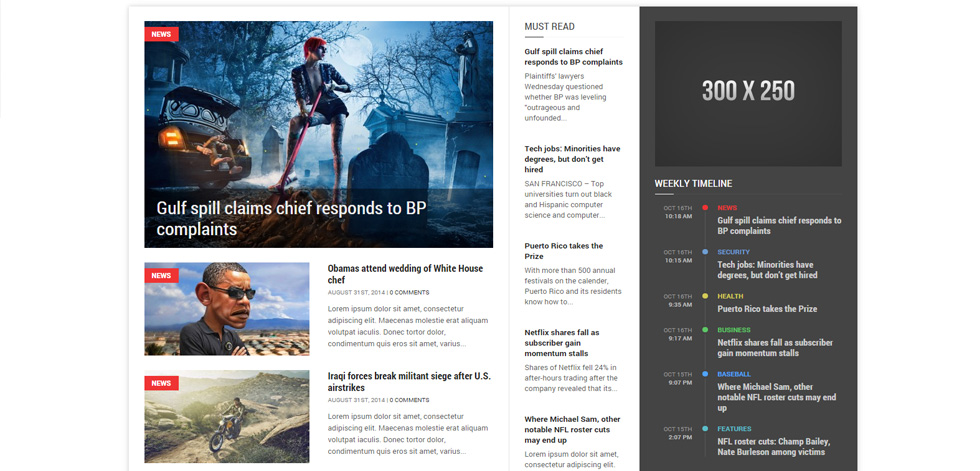Viewport: 980px width, 471px height.
Task: Open the graveyard hero image
Action: click(x=319, y=134)
